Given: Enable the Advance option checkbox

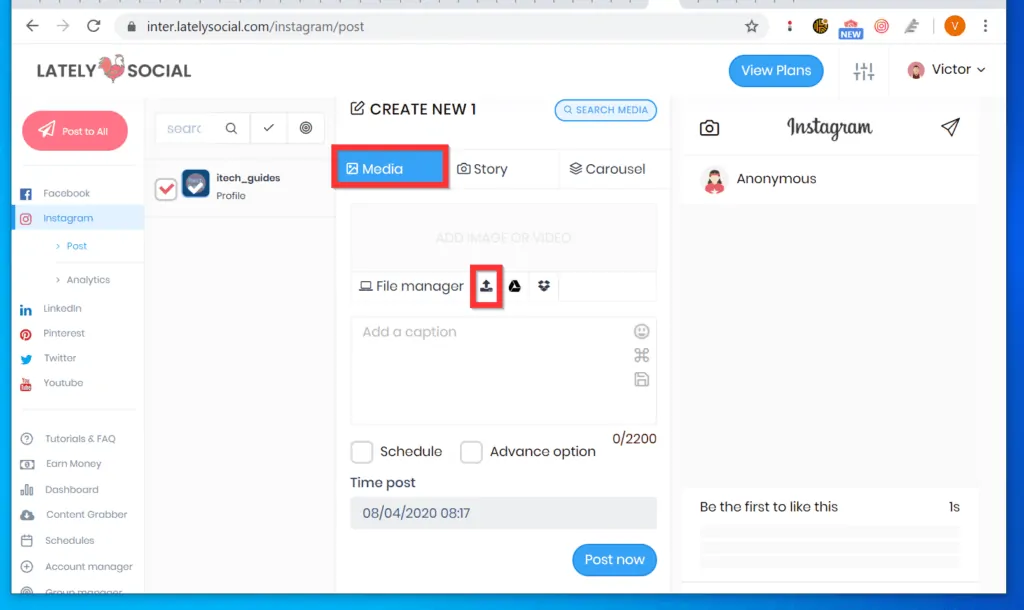Looking at the screenshot, I should pyautogui.click(x=471, y=452).
